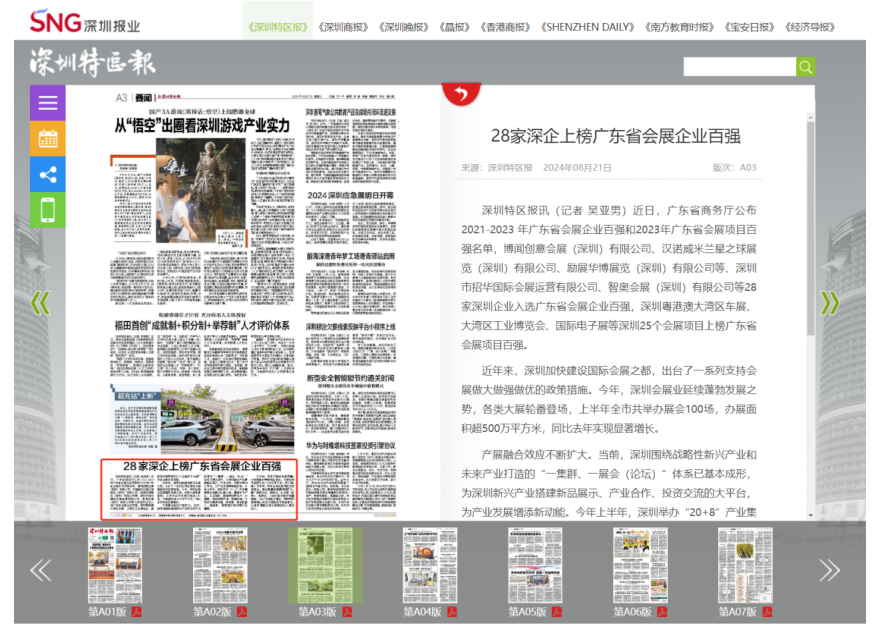Select the 《晶报》 newspaper tab
This screenshot has width=885, height=640.
tap(456, 27)
